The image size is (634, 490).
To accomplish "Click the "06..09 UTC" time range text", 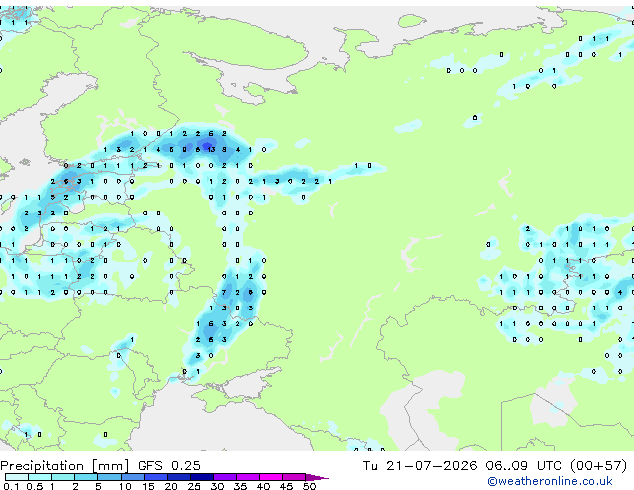I will [x=524, y=466].
